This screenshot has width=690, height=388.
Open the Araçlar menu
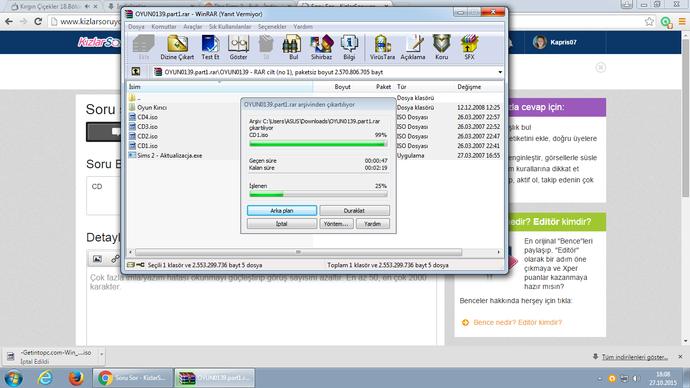[193, 27]
